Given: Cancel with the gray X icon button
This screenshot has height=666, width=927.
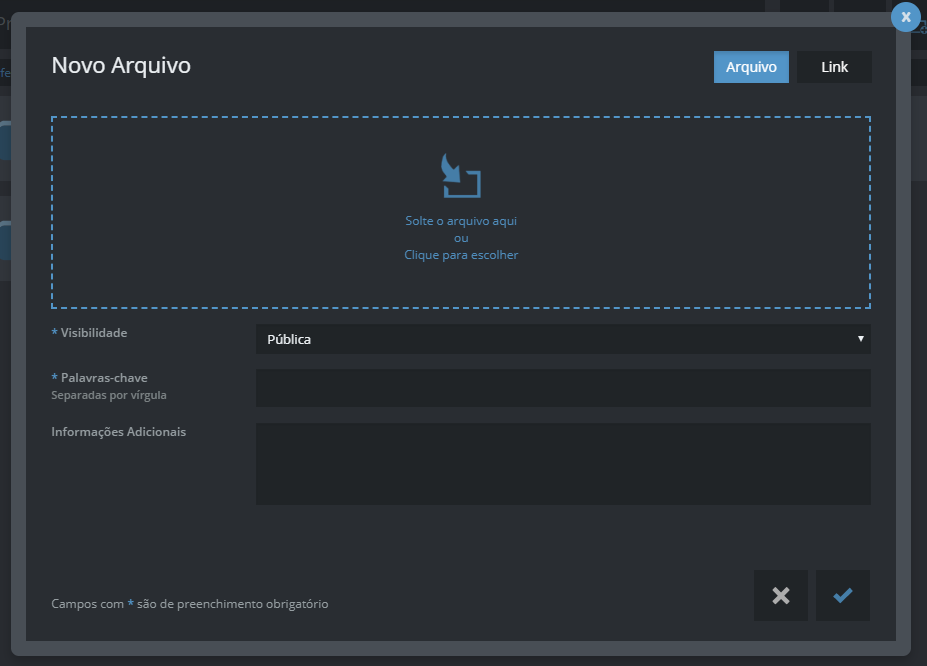Looking at the screenshot, I should (x=781, y=596).
